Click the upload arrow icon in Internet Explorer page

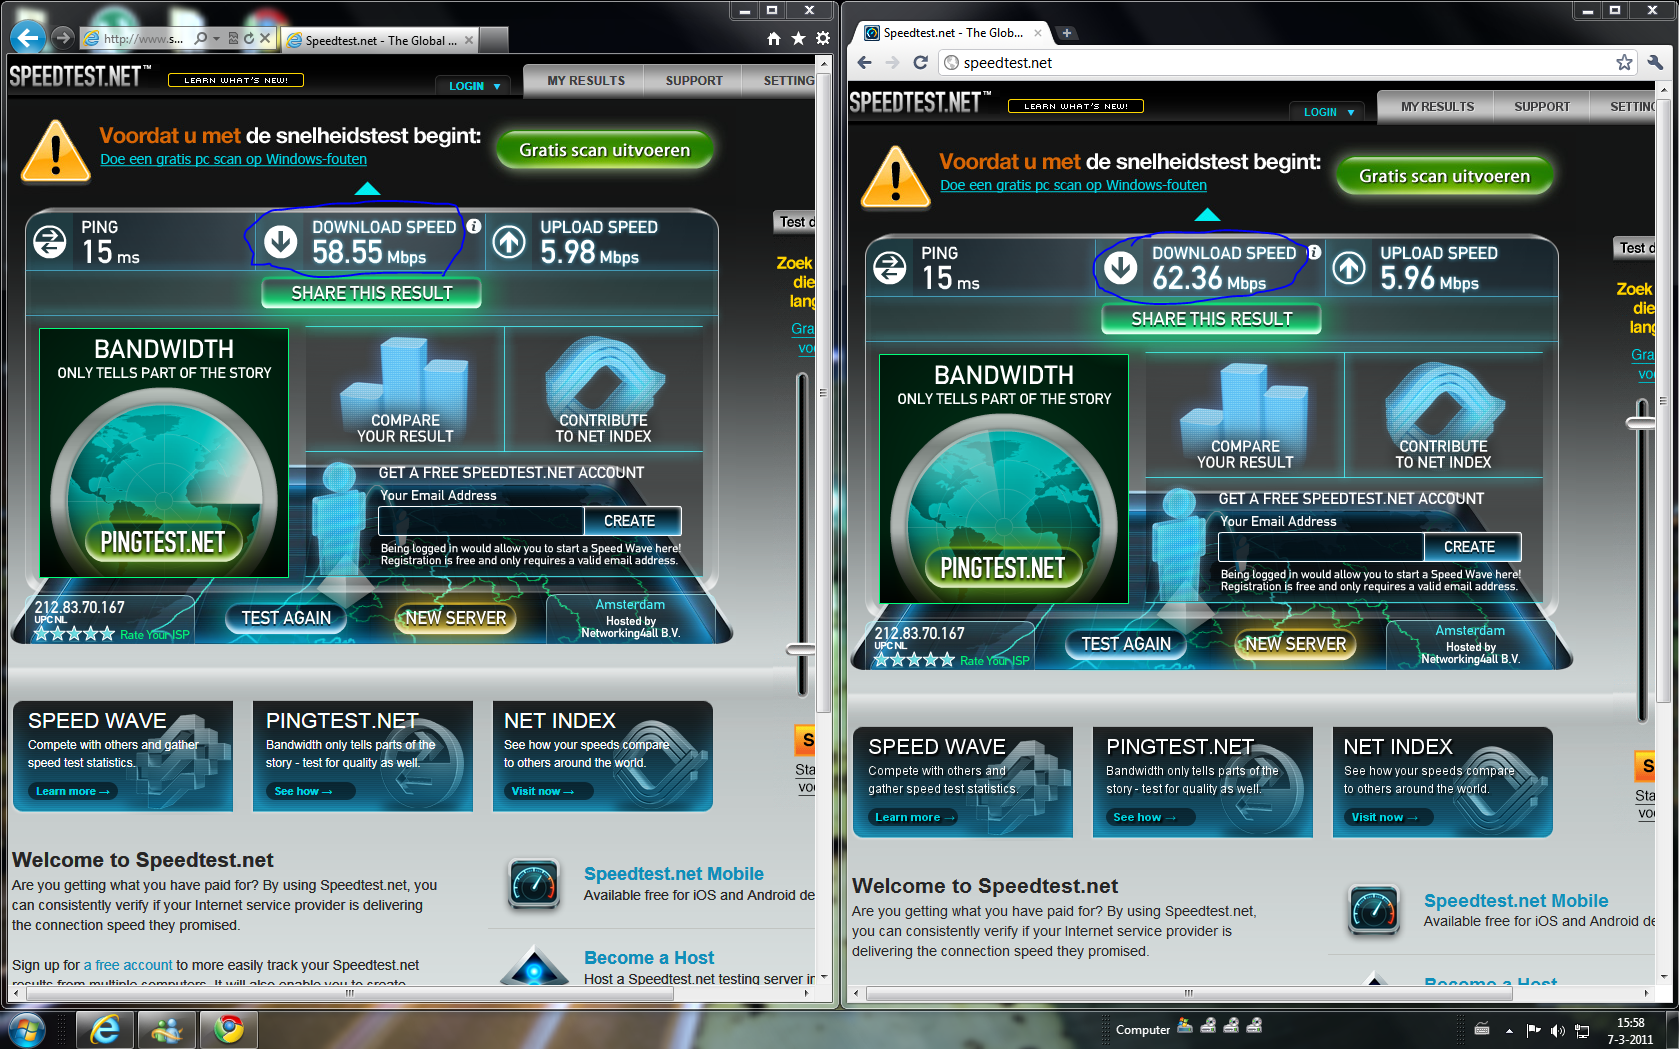[509, 241]
